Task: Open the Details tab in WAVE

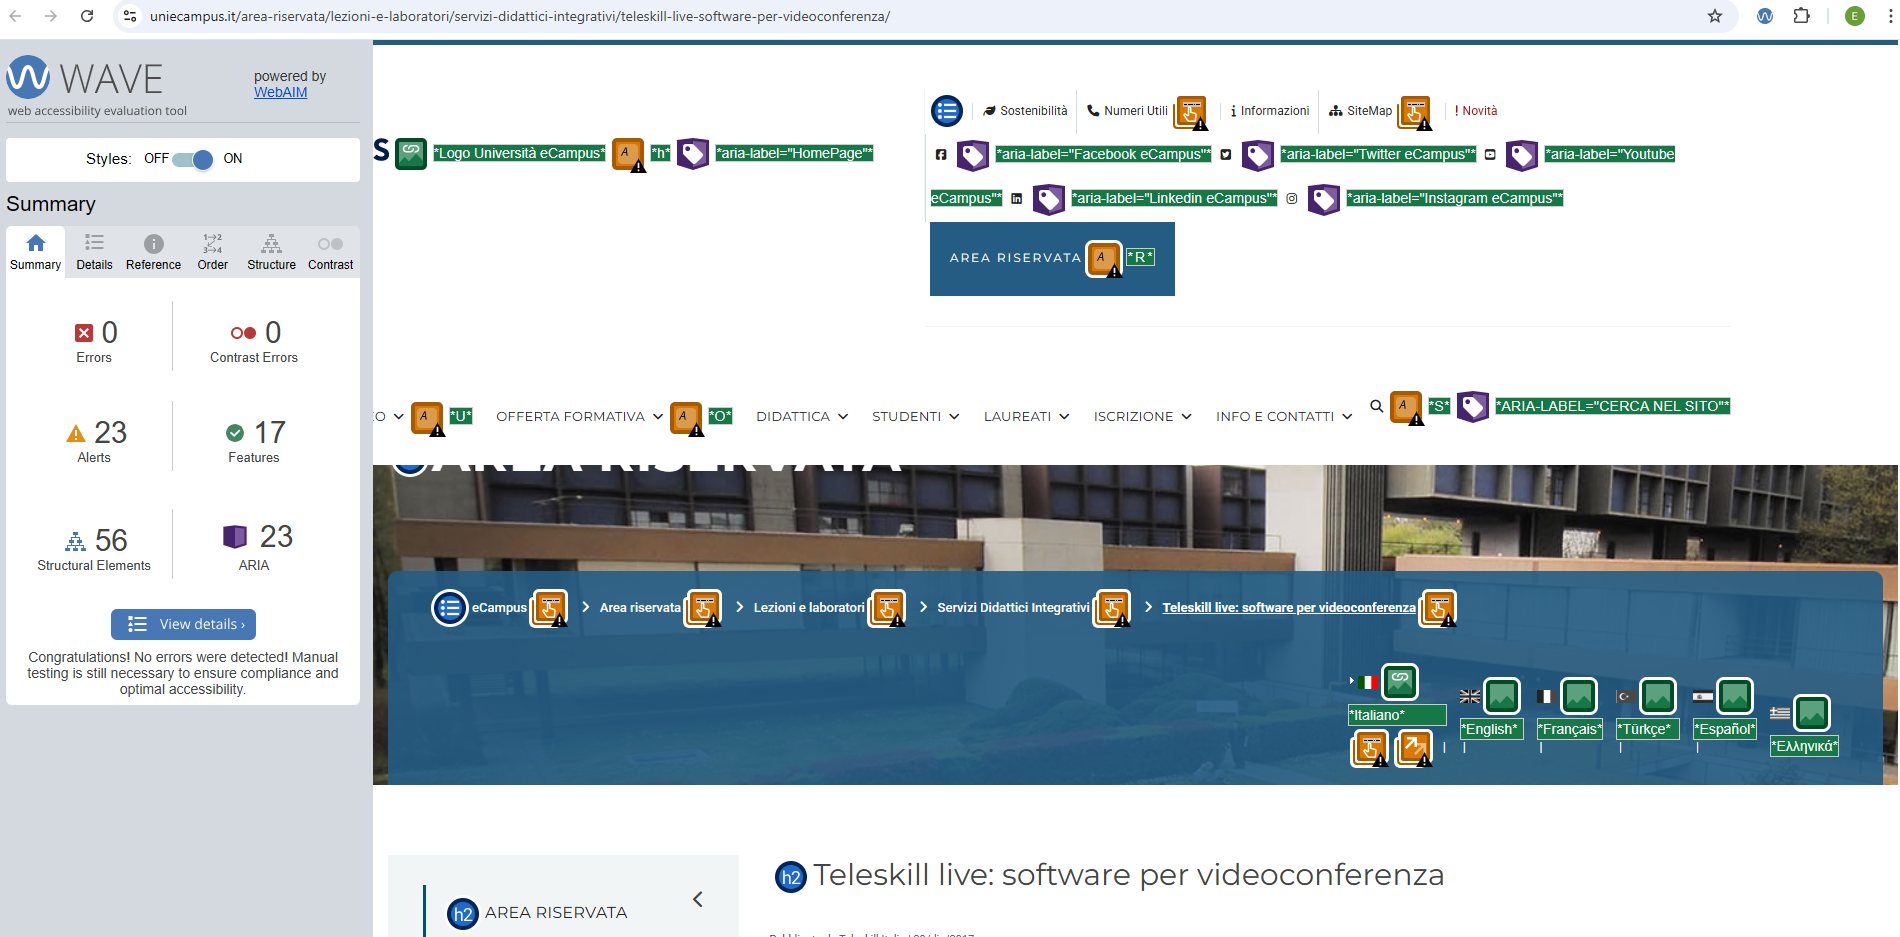Action: 94,252
